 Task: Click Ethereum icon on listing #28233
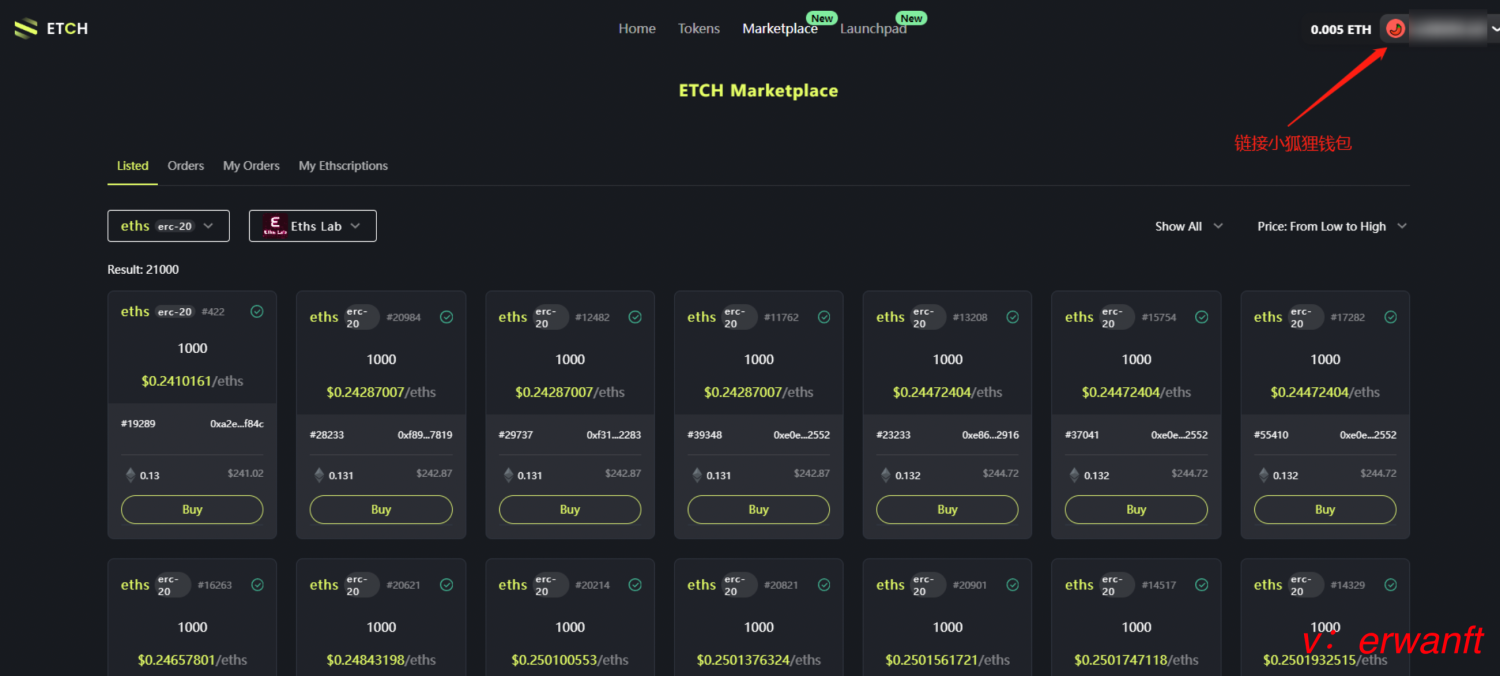tap(319, 475)
